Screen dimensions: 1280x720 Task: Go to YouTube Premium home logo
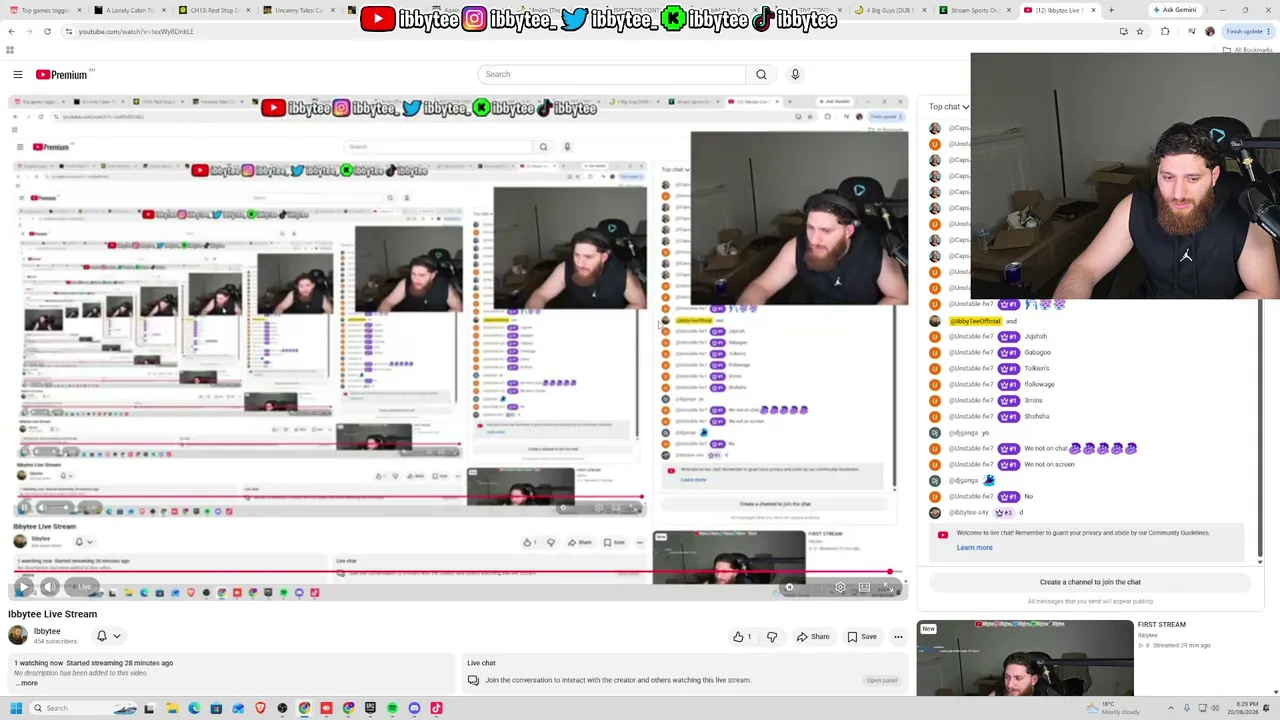pyautogui.click(x=62, y=74)
